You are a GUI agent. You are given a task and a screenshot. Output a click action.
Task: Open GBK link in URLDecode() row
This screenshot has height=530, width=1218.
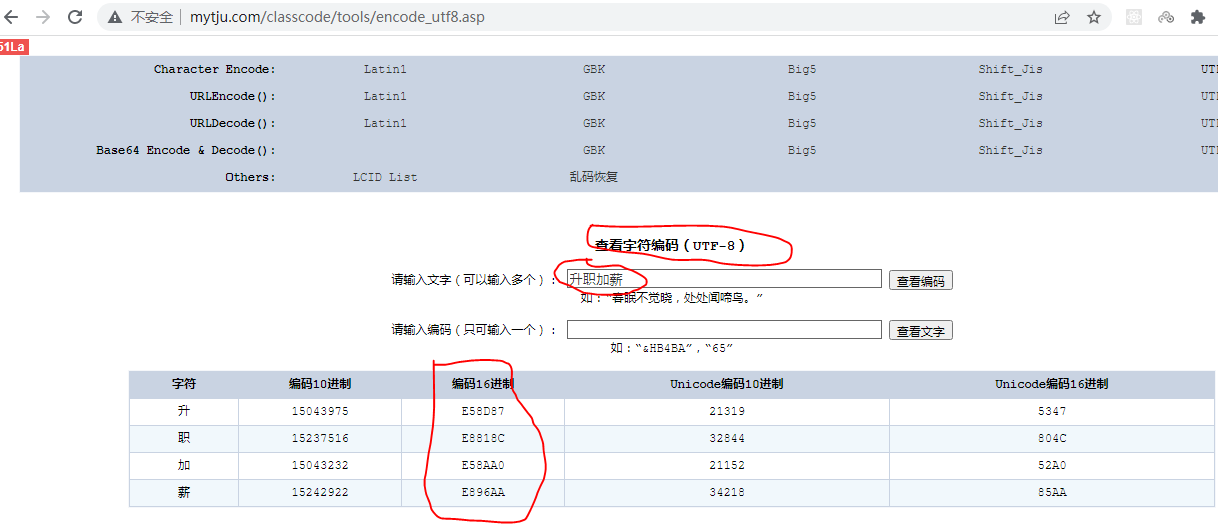[594, 123]
